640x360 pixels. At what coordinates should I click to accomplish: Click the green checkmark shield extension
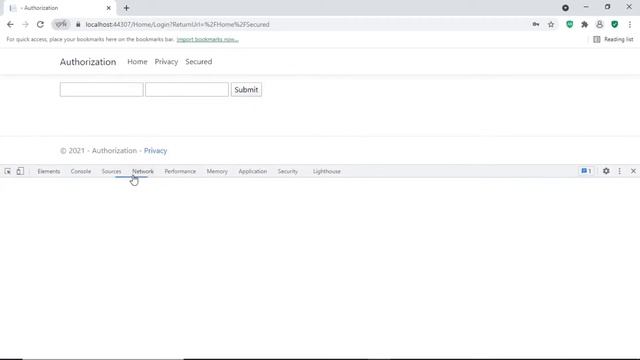[x=614, y=24]
